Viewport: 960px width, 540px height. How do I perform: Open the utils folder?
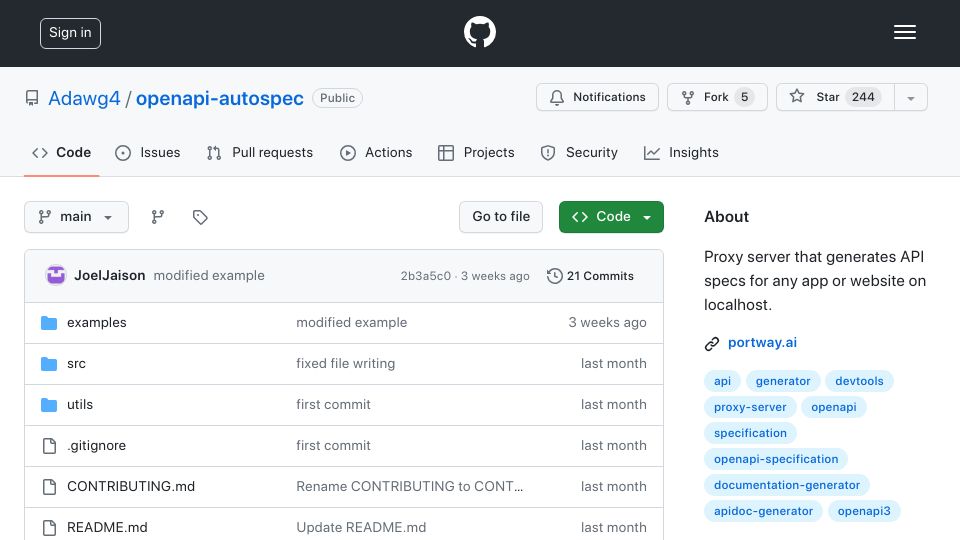80,405
